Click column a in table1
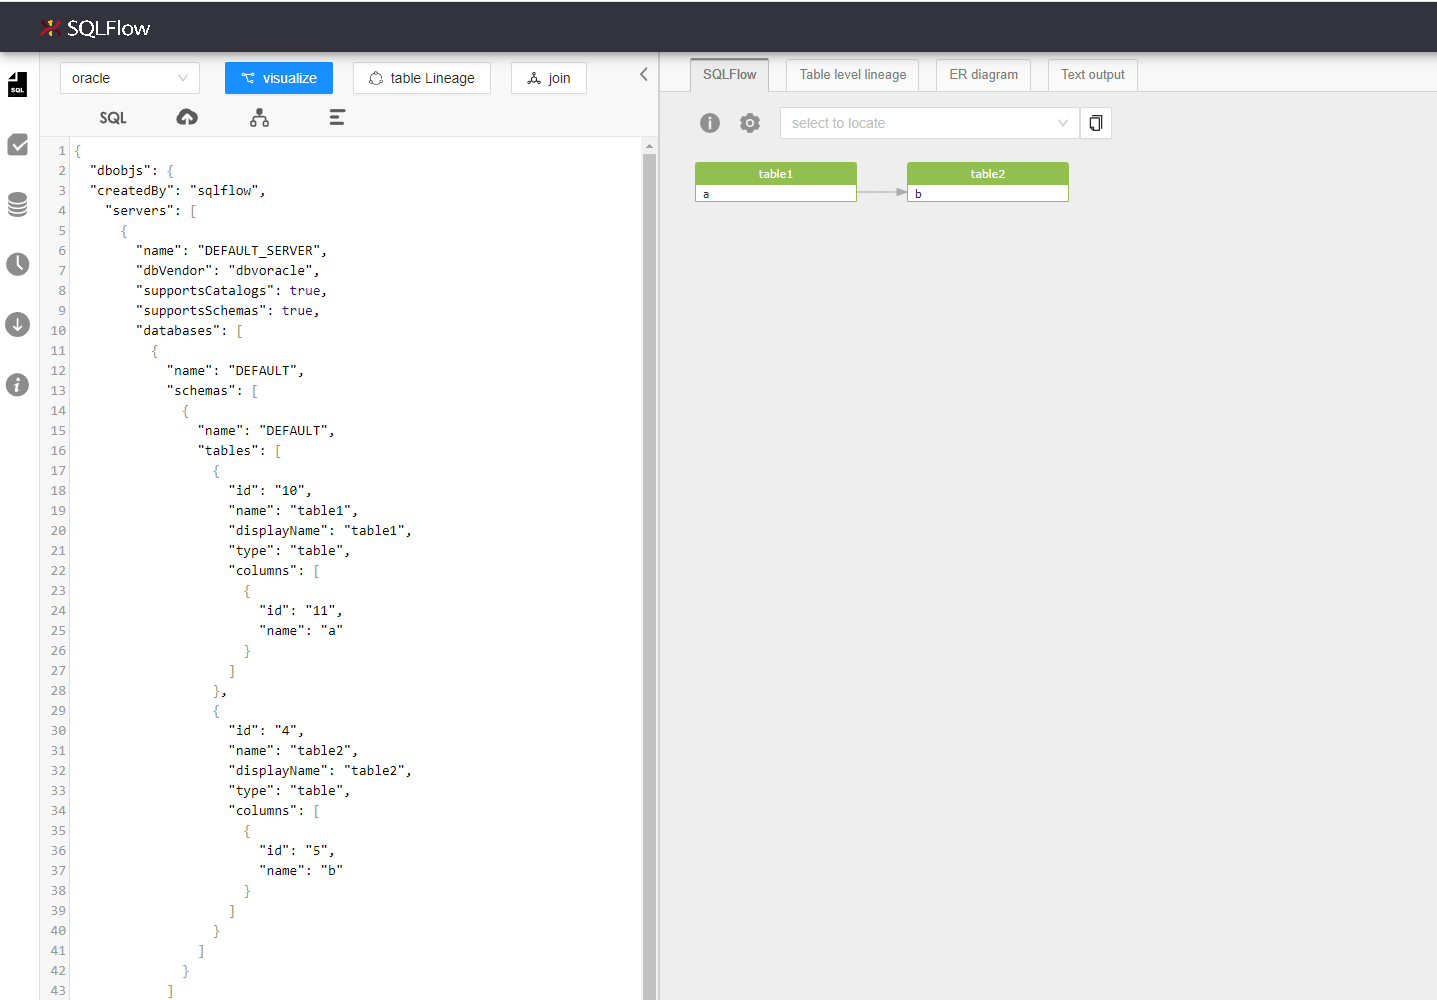1437x1000 pixels. tap(776, 194)
